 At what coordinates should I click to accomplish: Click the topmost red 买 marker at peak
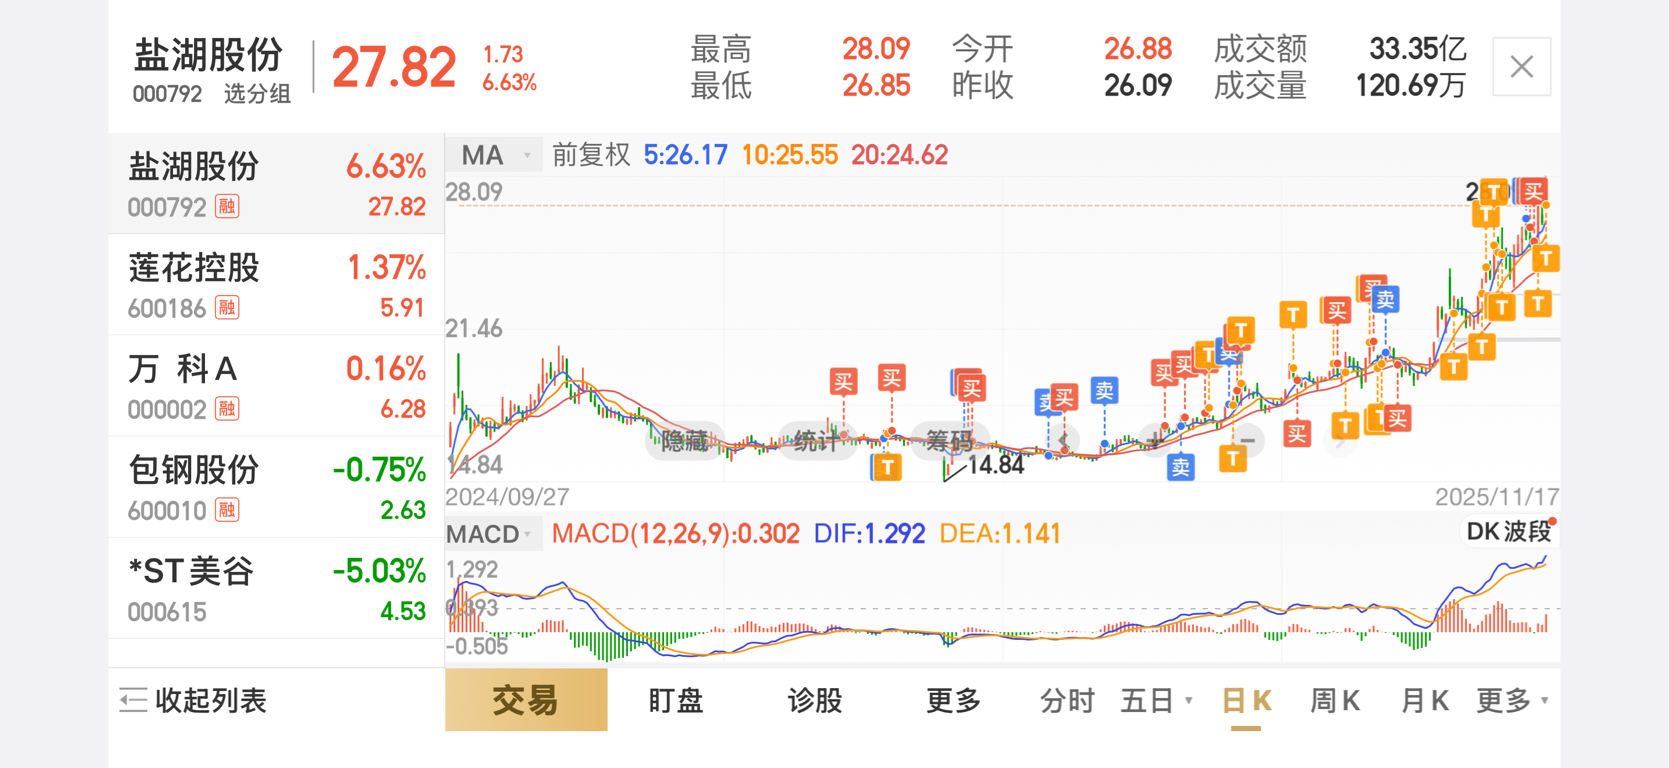click(1532, 192)
